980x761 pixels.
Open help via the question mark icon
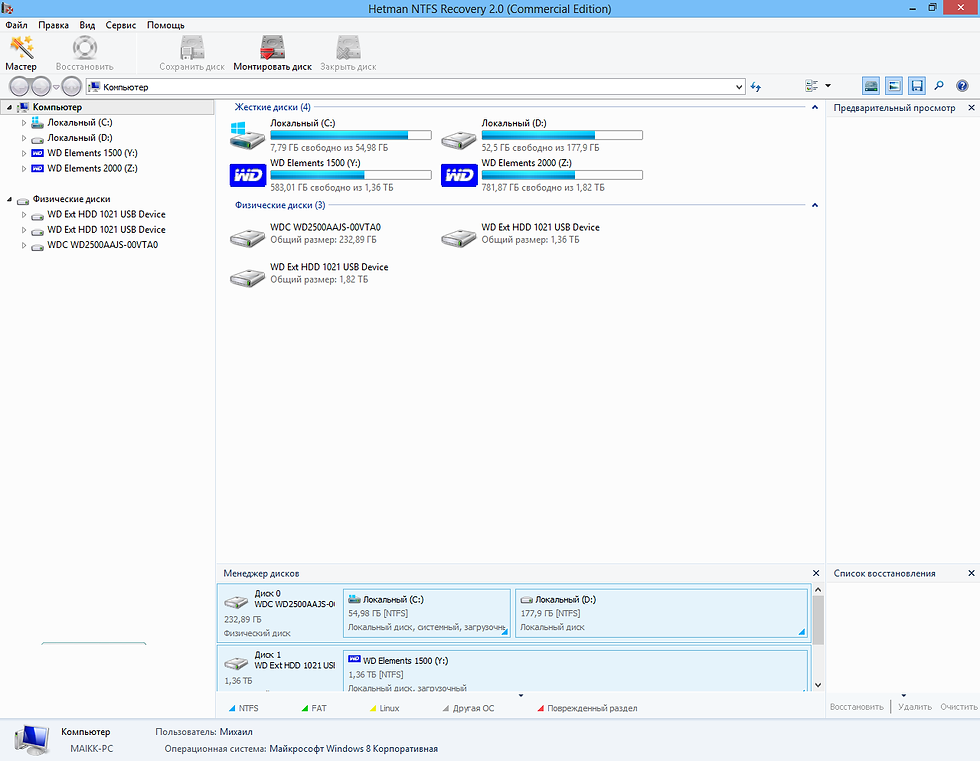[962, 86]
